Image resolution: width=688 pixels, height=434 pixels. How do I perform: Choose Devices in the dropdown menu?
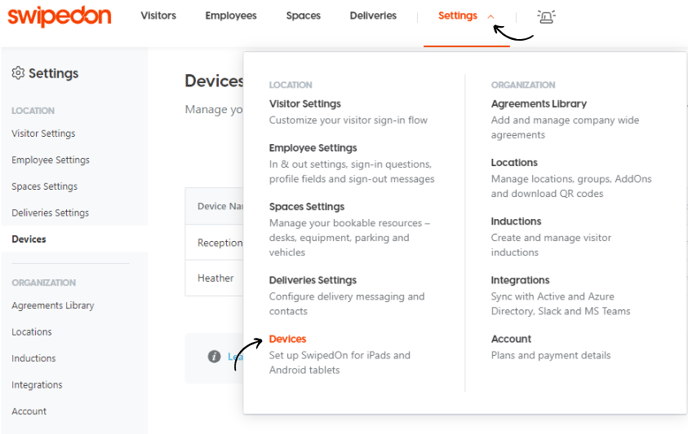point(287,339)
